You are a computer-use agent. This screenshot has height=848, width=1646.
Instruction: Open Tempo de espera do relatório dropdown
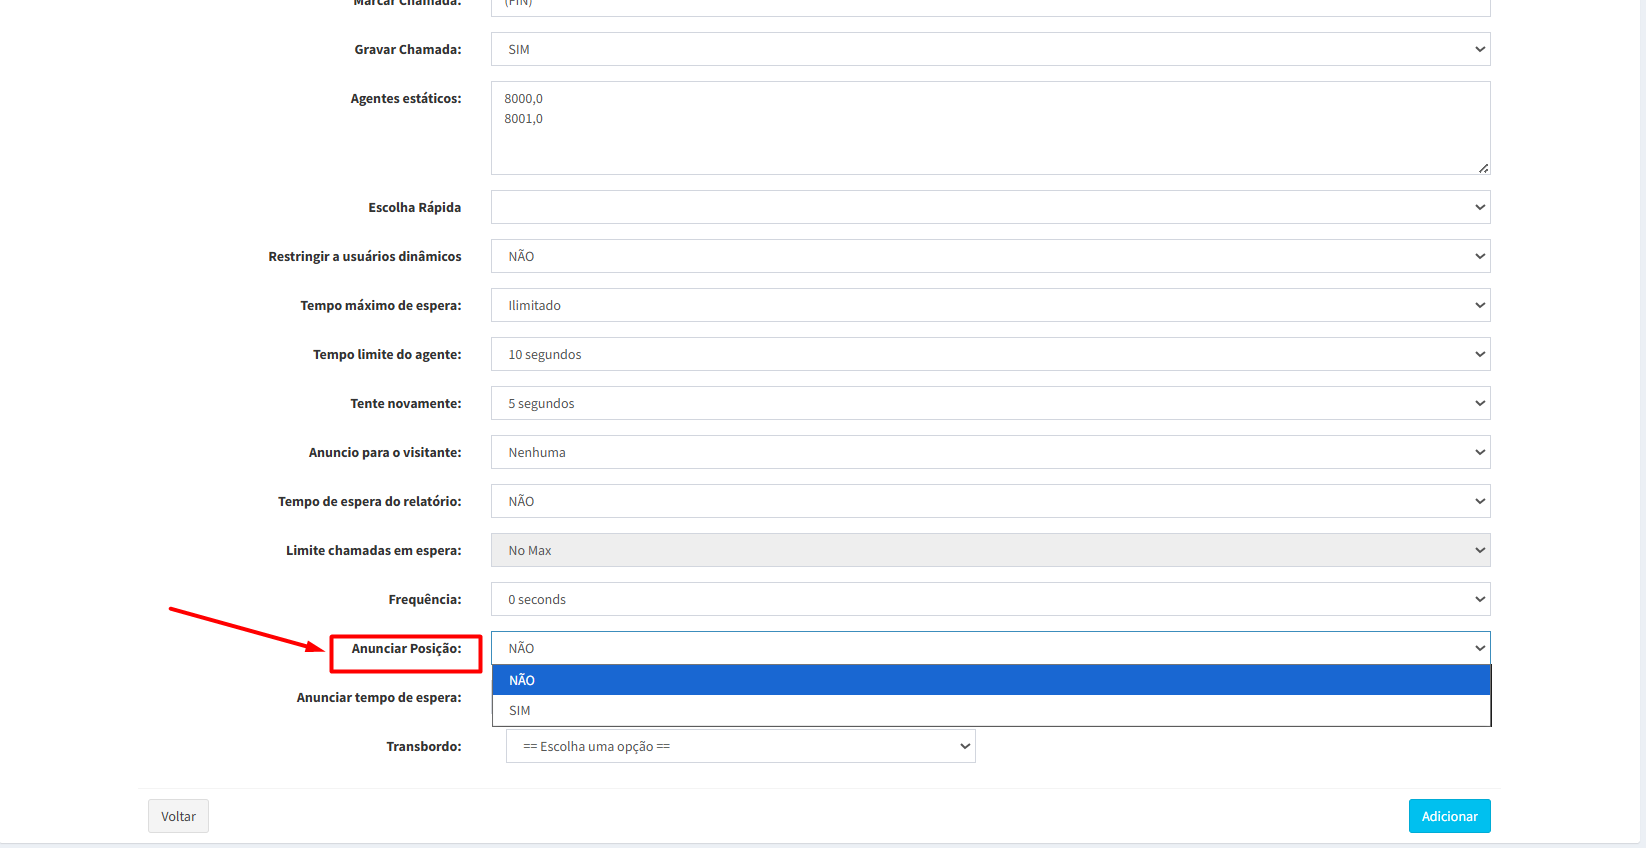pos(990,501)
